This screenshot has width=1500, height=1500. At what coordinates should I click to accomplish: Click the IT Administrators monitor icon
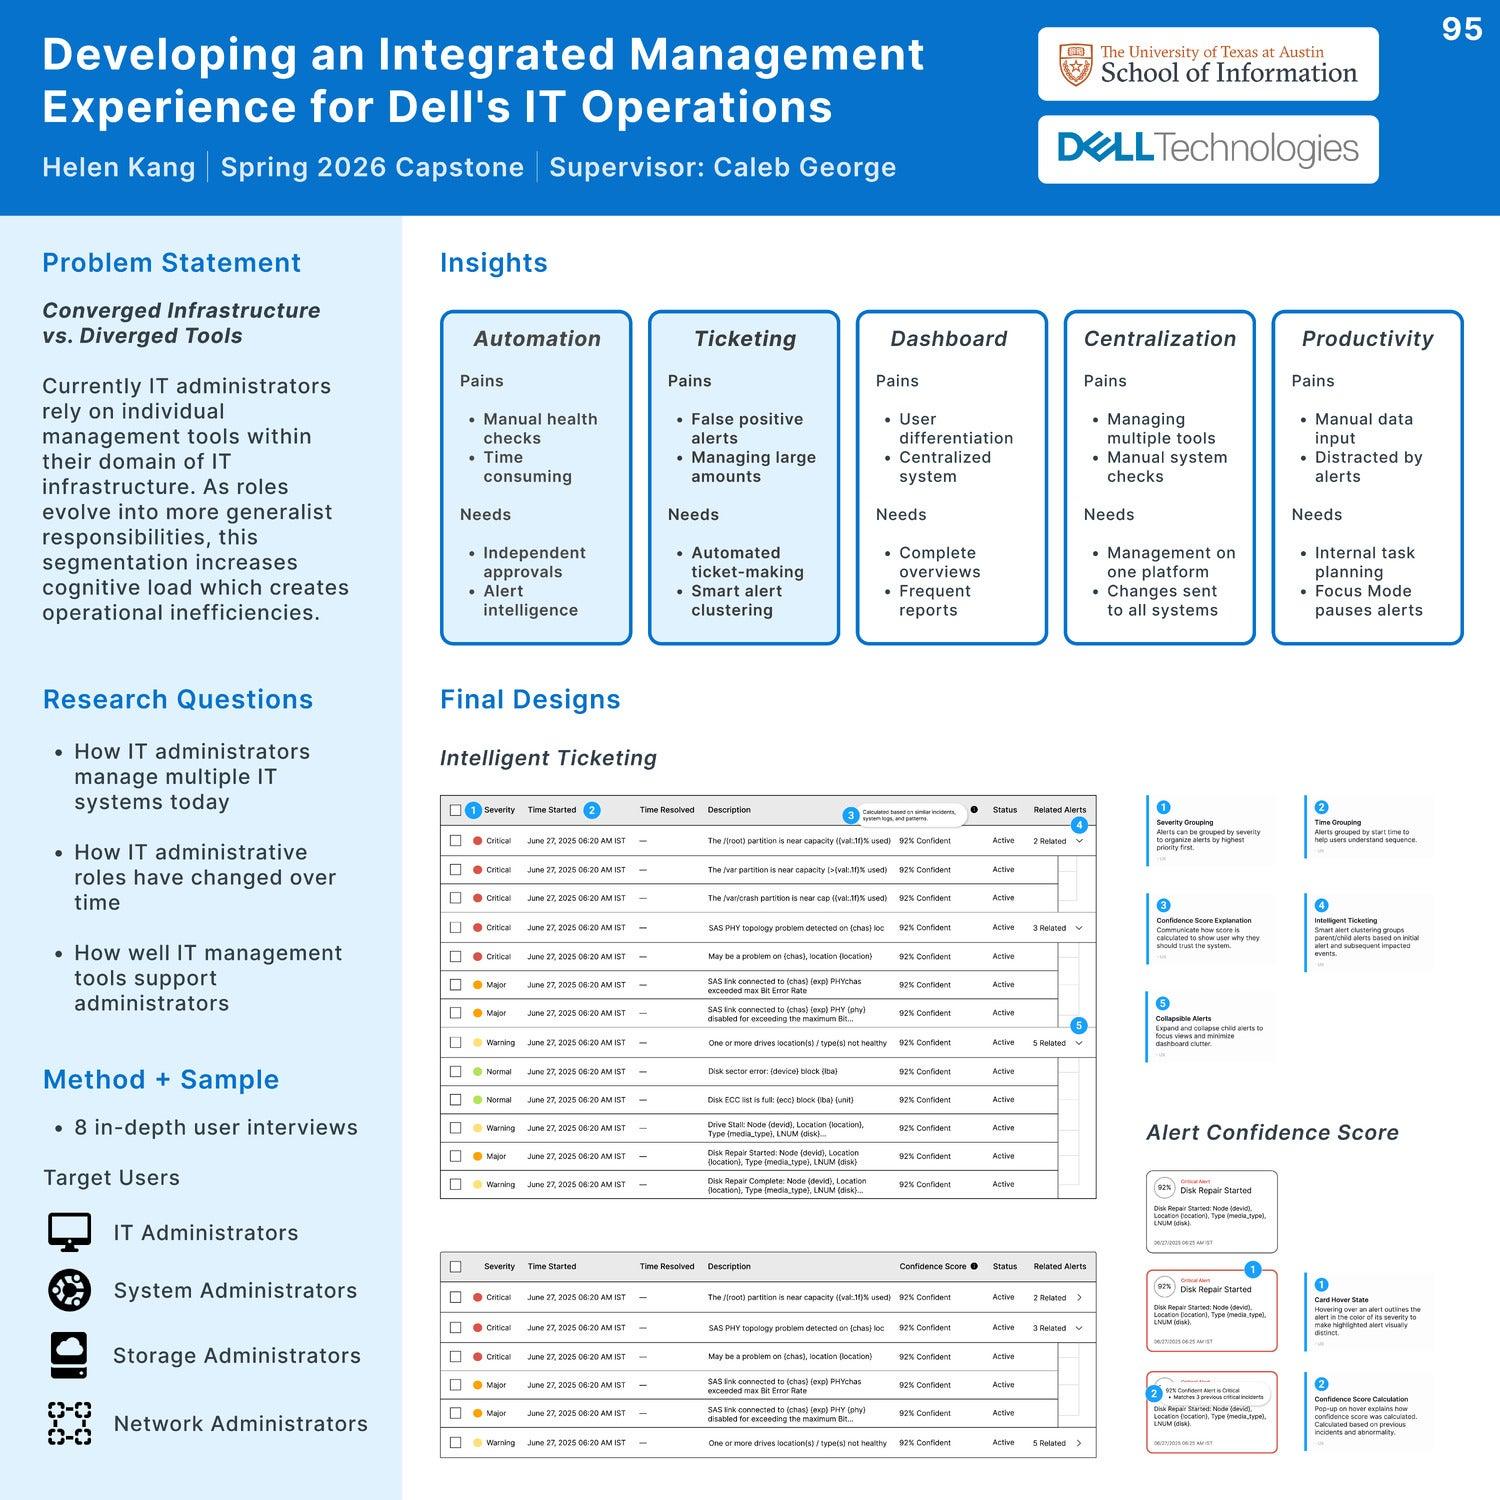point(69,1232)
